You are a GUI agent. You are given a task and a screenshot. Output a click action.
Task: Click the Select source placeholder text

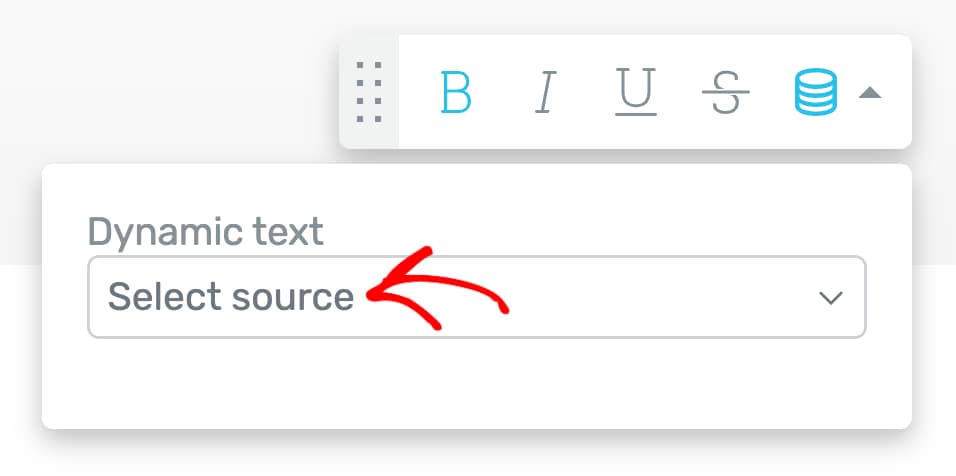click(x=230, y=297)
